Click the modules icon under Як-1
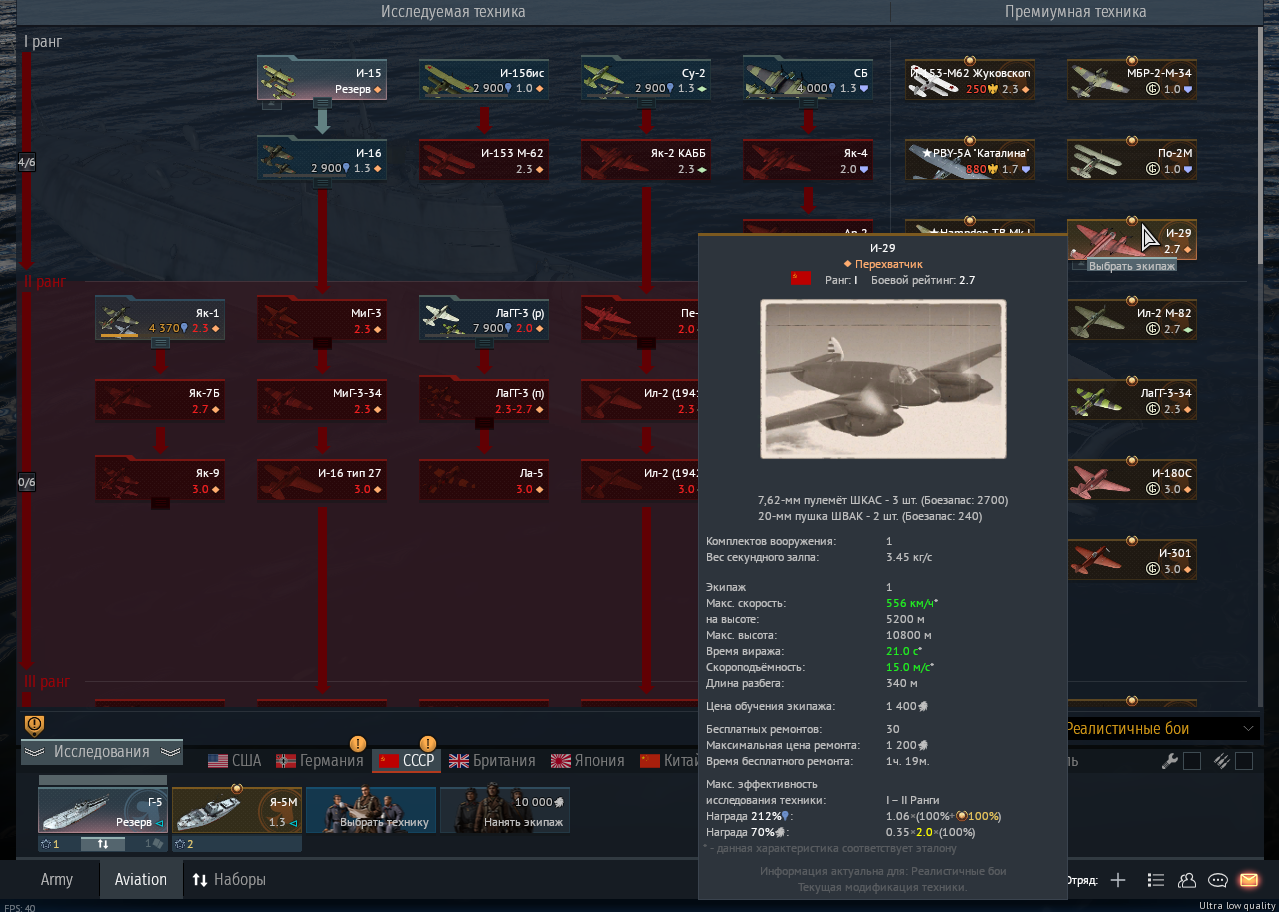Image resolution: width=1279 pixels, height=912 pixels. click(x=160, y=343)
